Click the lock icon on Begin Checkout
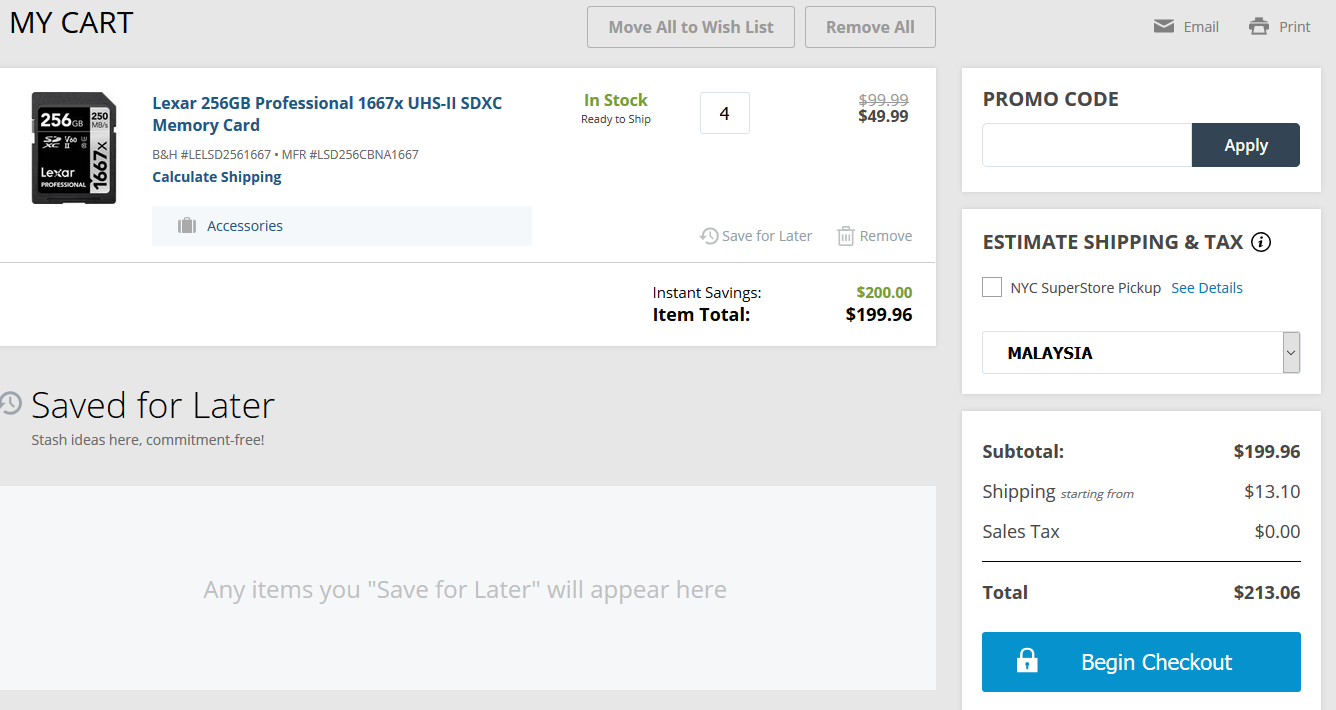1336x710 pixels. pyautogui.click(x=1027, y=661)
